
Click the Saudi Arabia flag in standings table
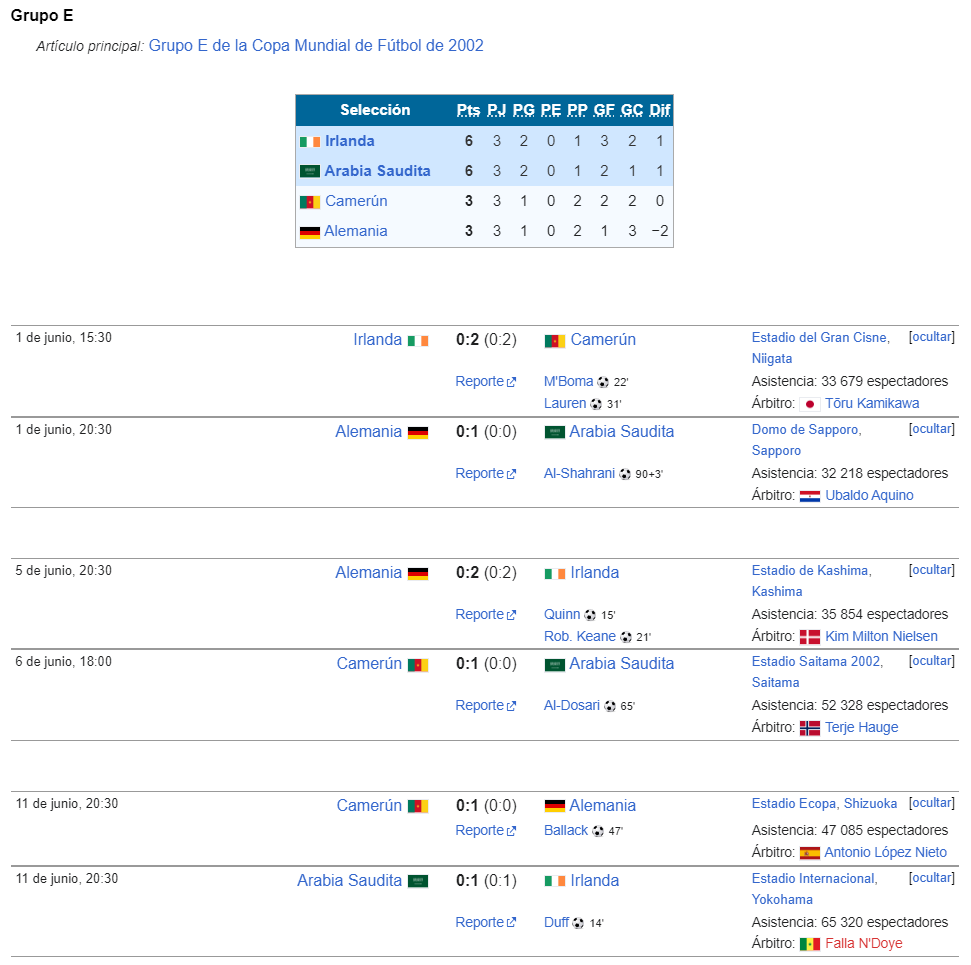[x=310, y=171]
